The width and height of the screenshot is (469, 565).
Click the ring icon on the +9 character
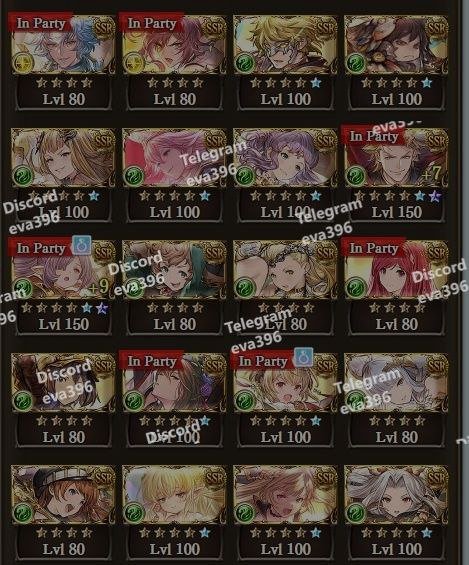[x=81, y=246]
